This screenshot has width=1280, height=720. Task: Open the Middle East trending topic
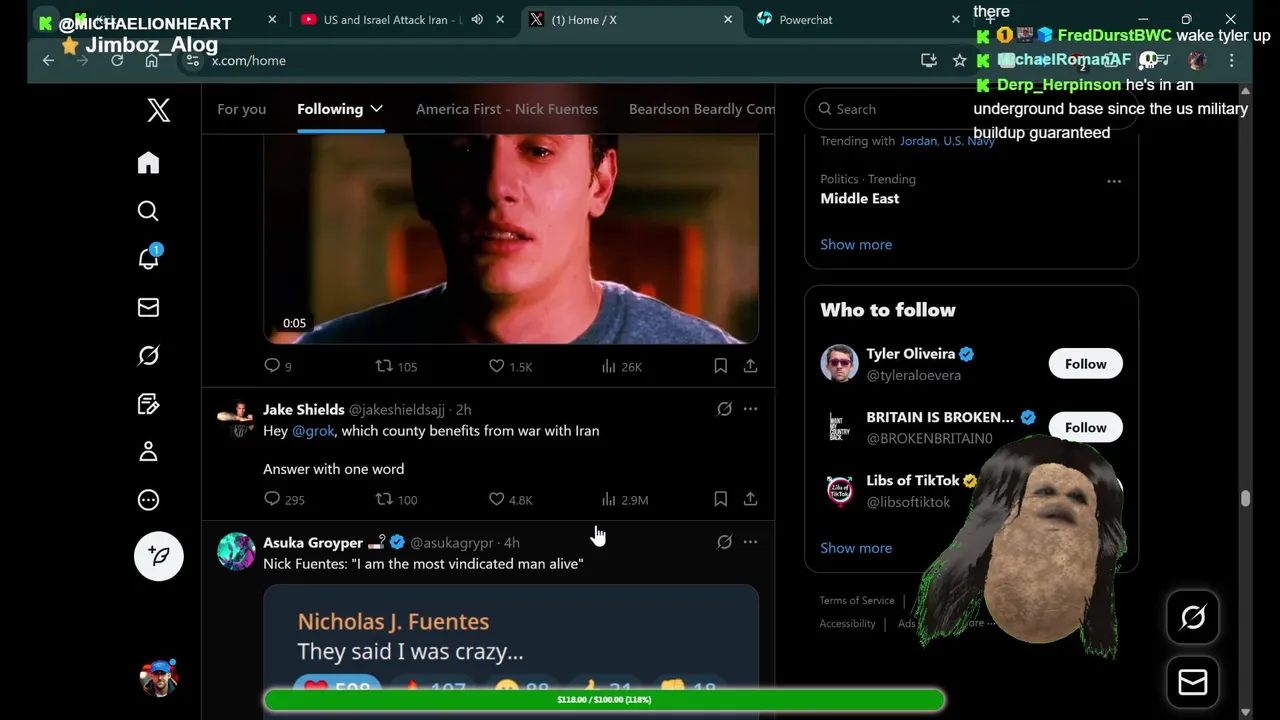[x=859, y=198]
